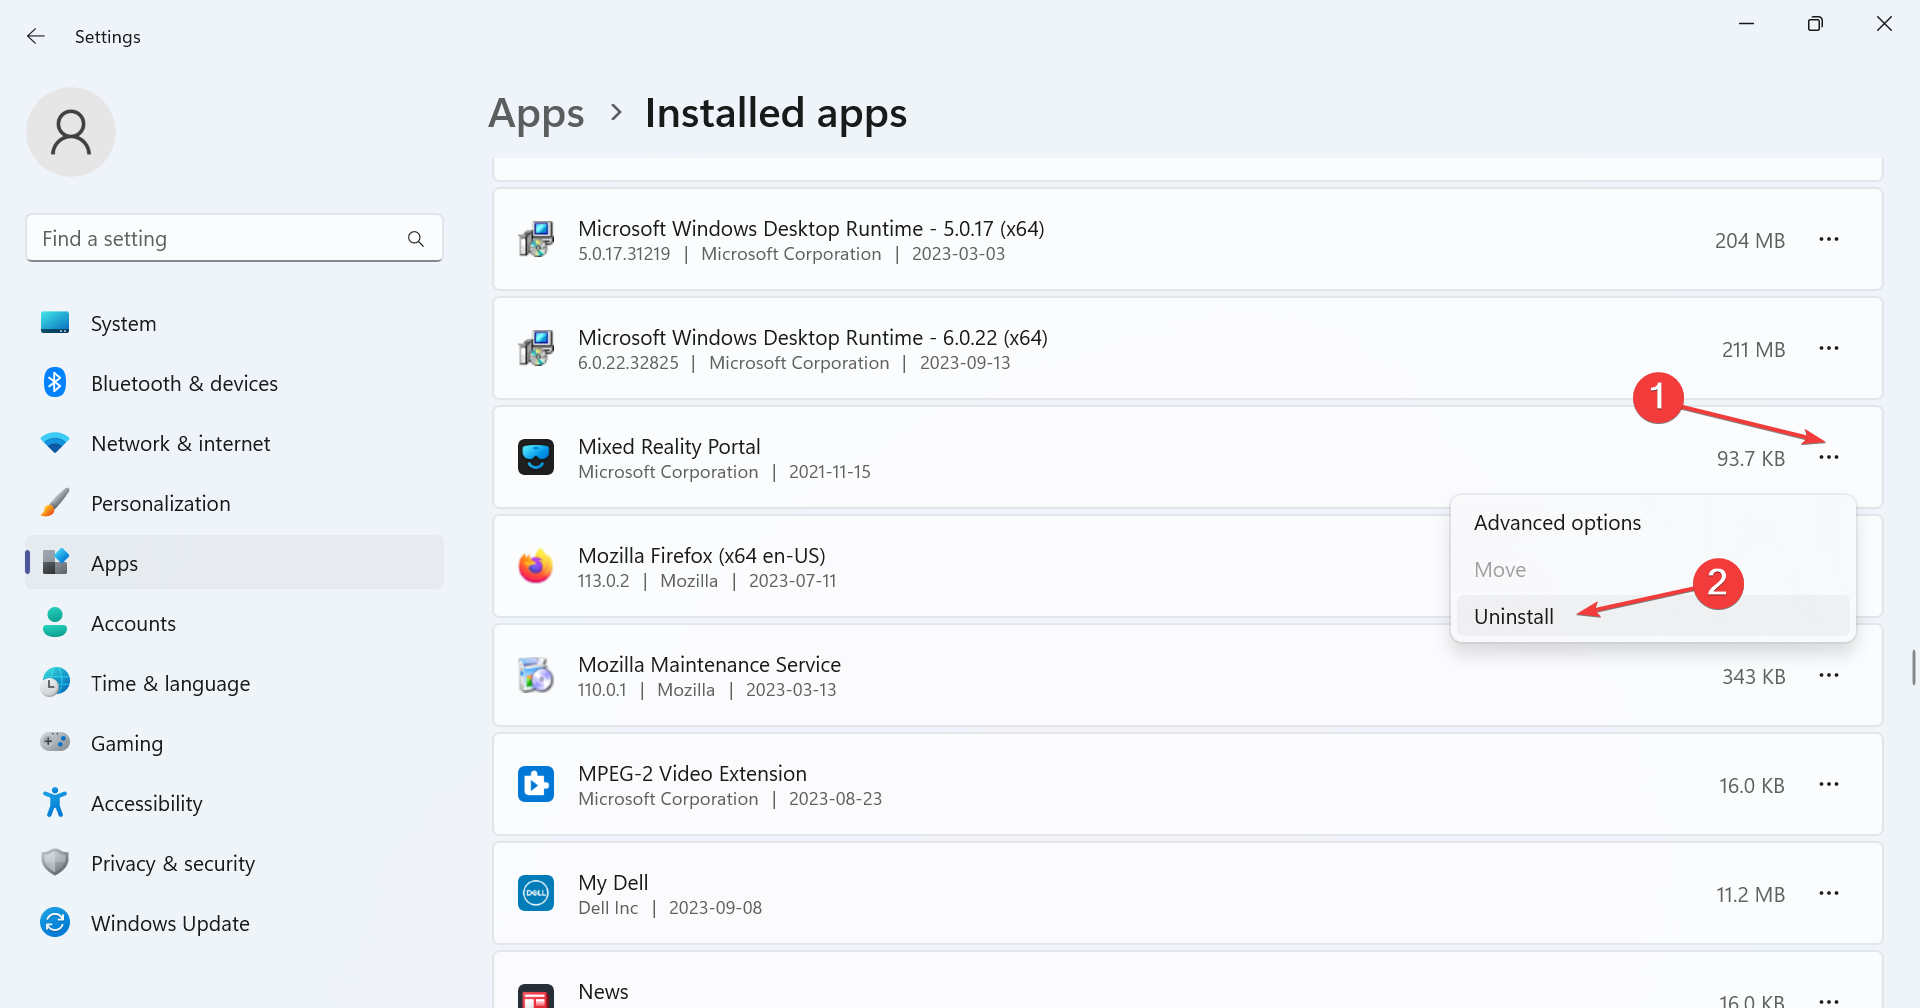Open more options for Mixed Reality Portal
Screen dimensions: 1920x1008
point(1829,457)
